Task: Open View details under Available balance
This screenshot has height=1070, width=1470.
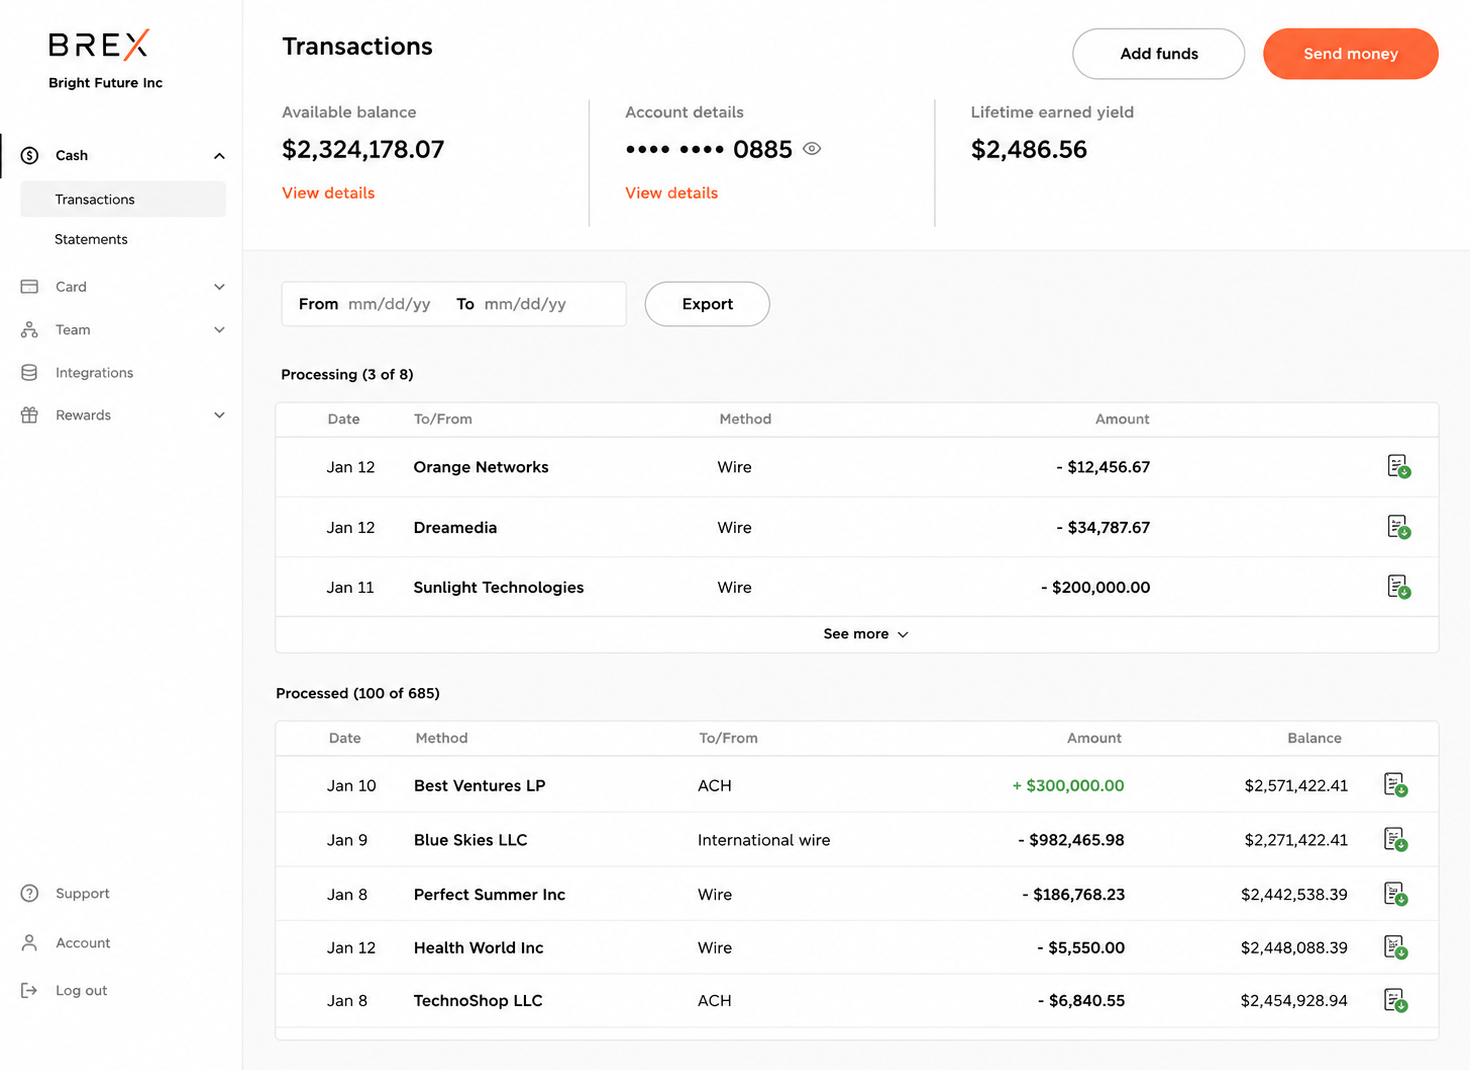Action: point(328,193)
